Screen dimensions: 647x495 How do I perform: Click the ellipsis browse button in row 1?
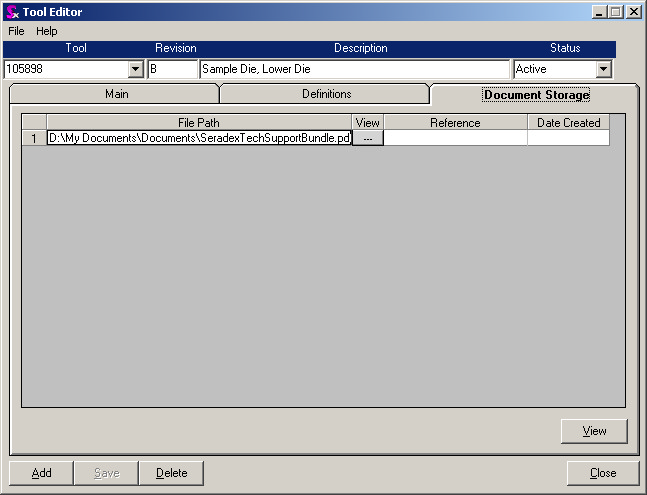click(x=368, y=139)
